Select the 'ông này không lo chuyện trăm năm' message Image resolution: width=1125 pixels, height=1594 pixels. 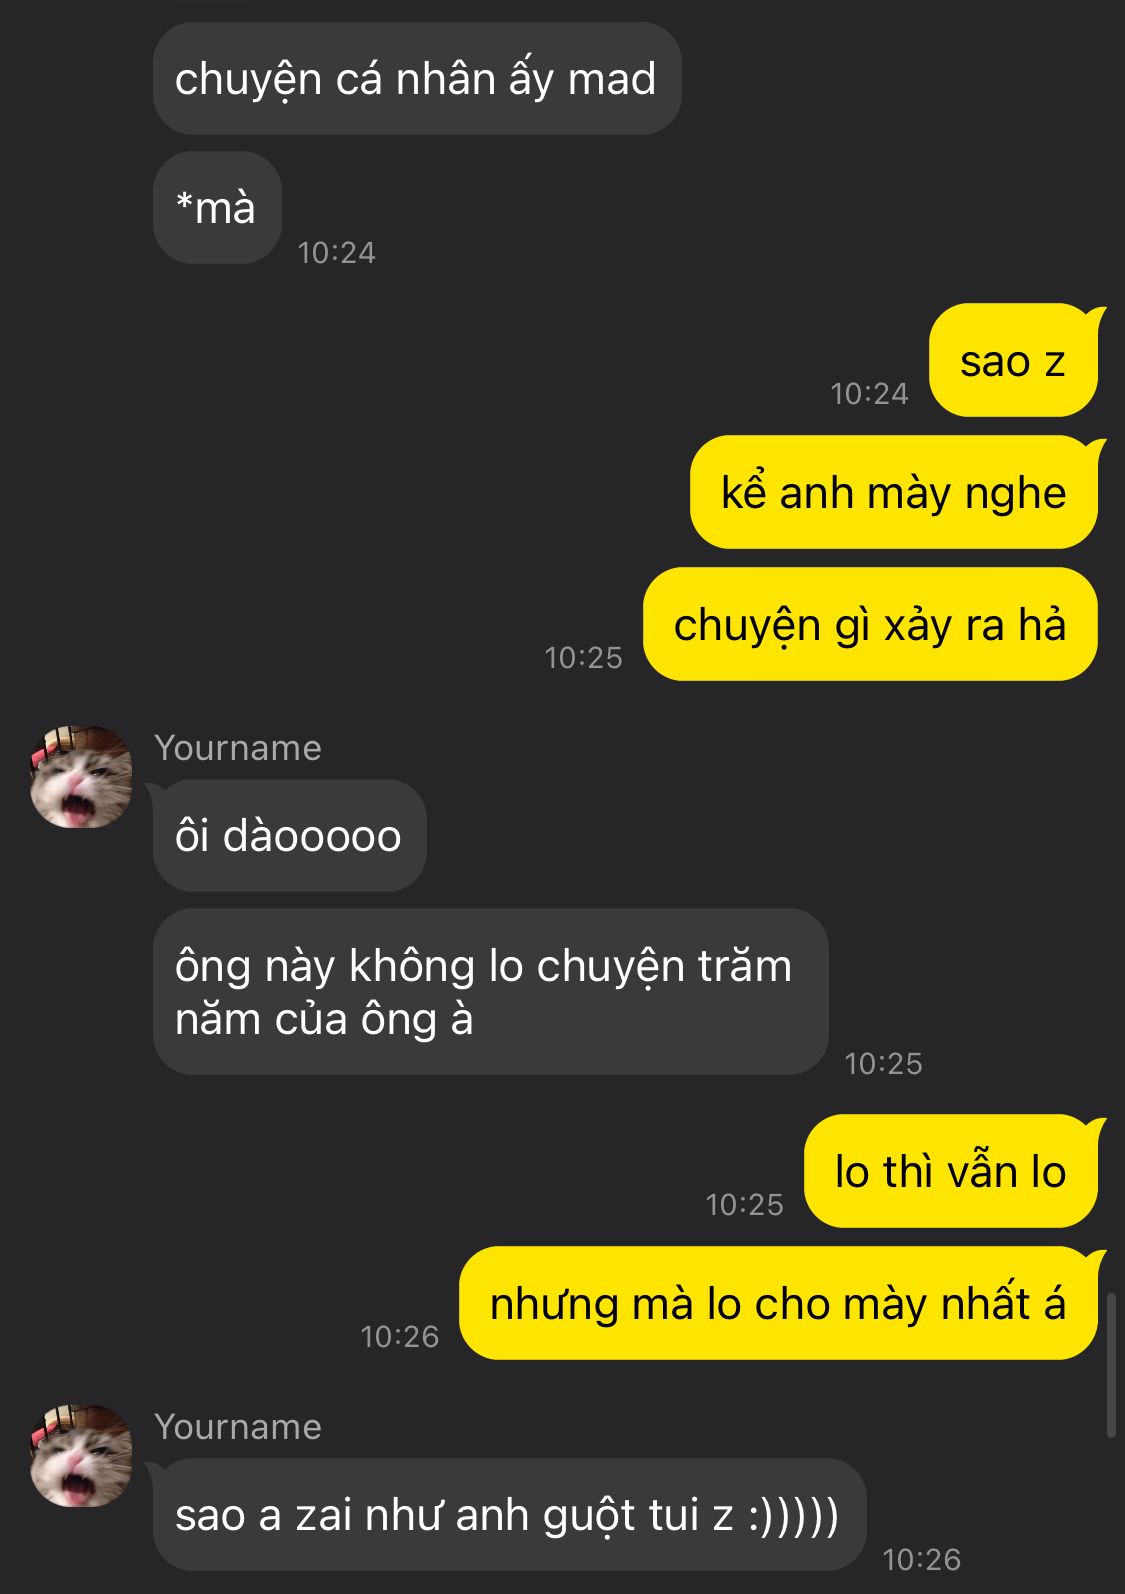(491, 992)
